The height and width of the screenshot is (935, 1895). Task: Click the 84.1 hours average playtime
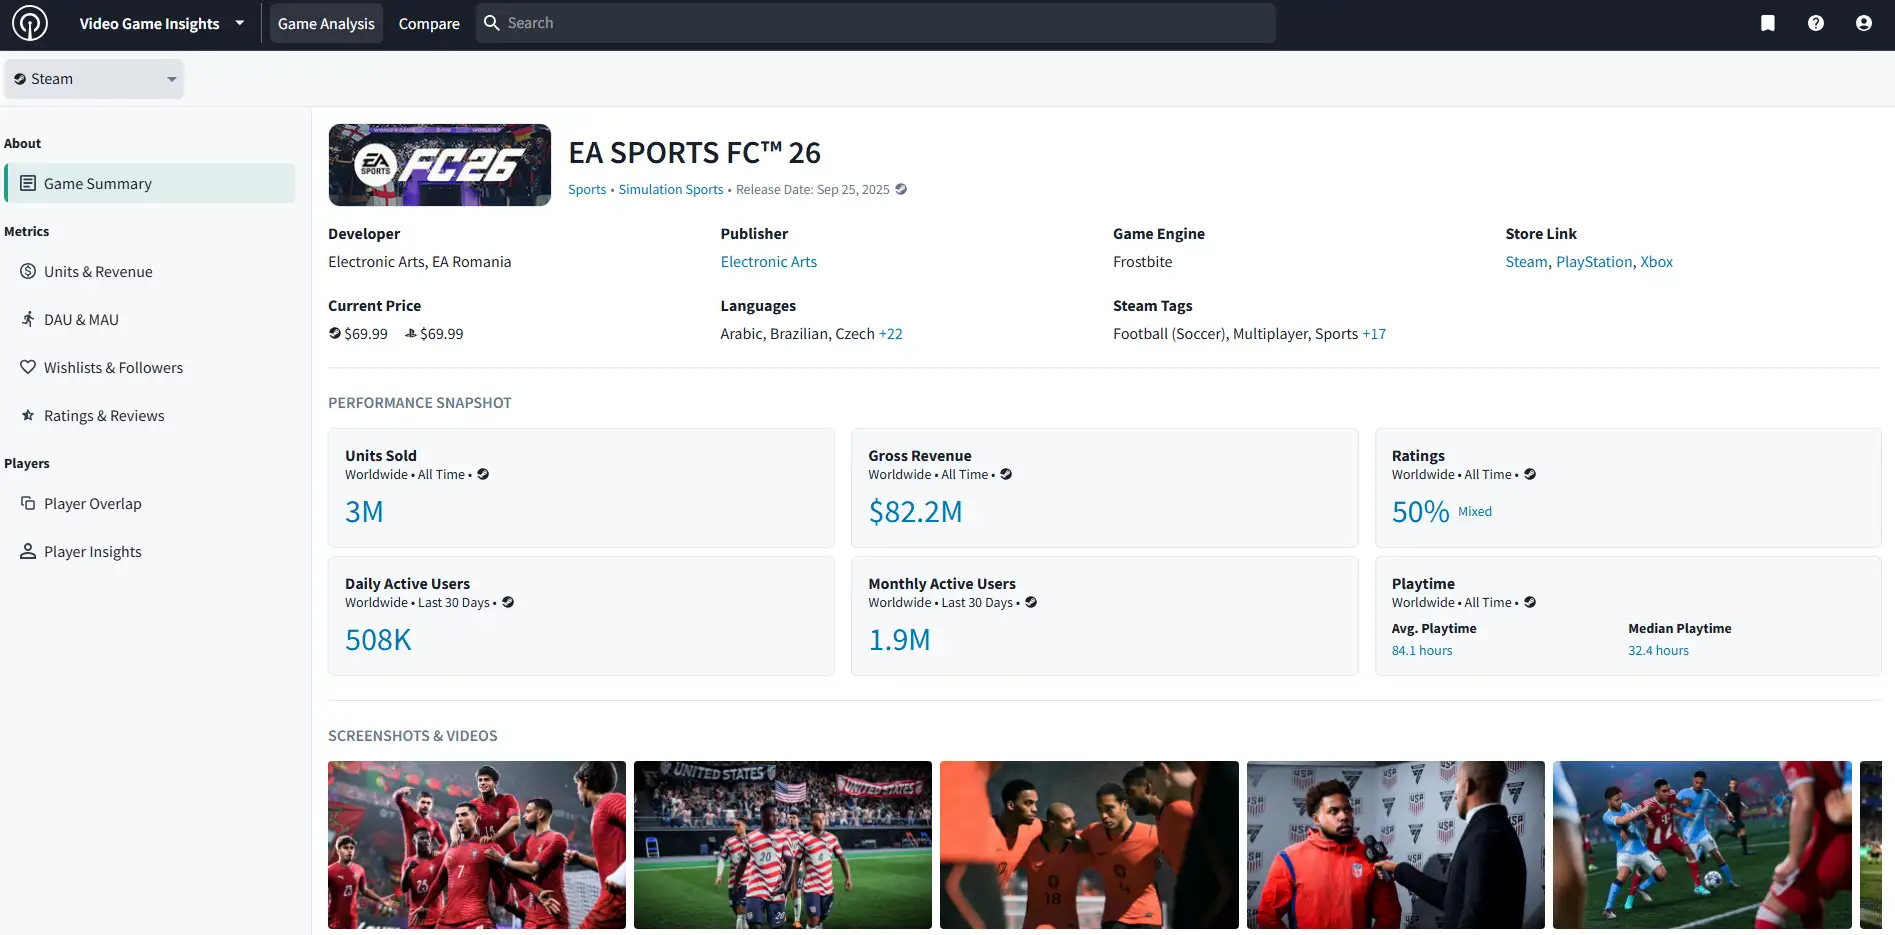(x=1422, y=650)
